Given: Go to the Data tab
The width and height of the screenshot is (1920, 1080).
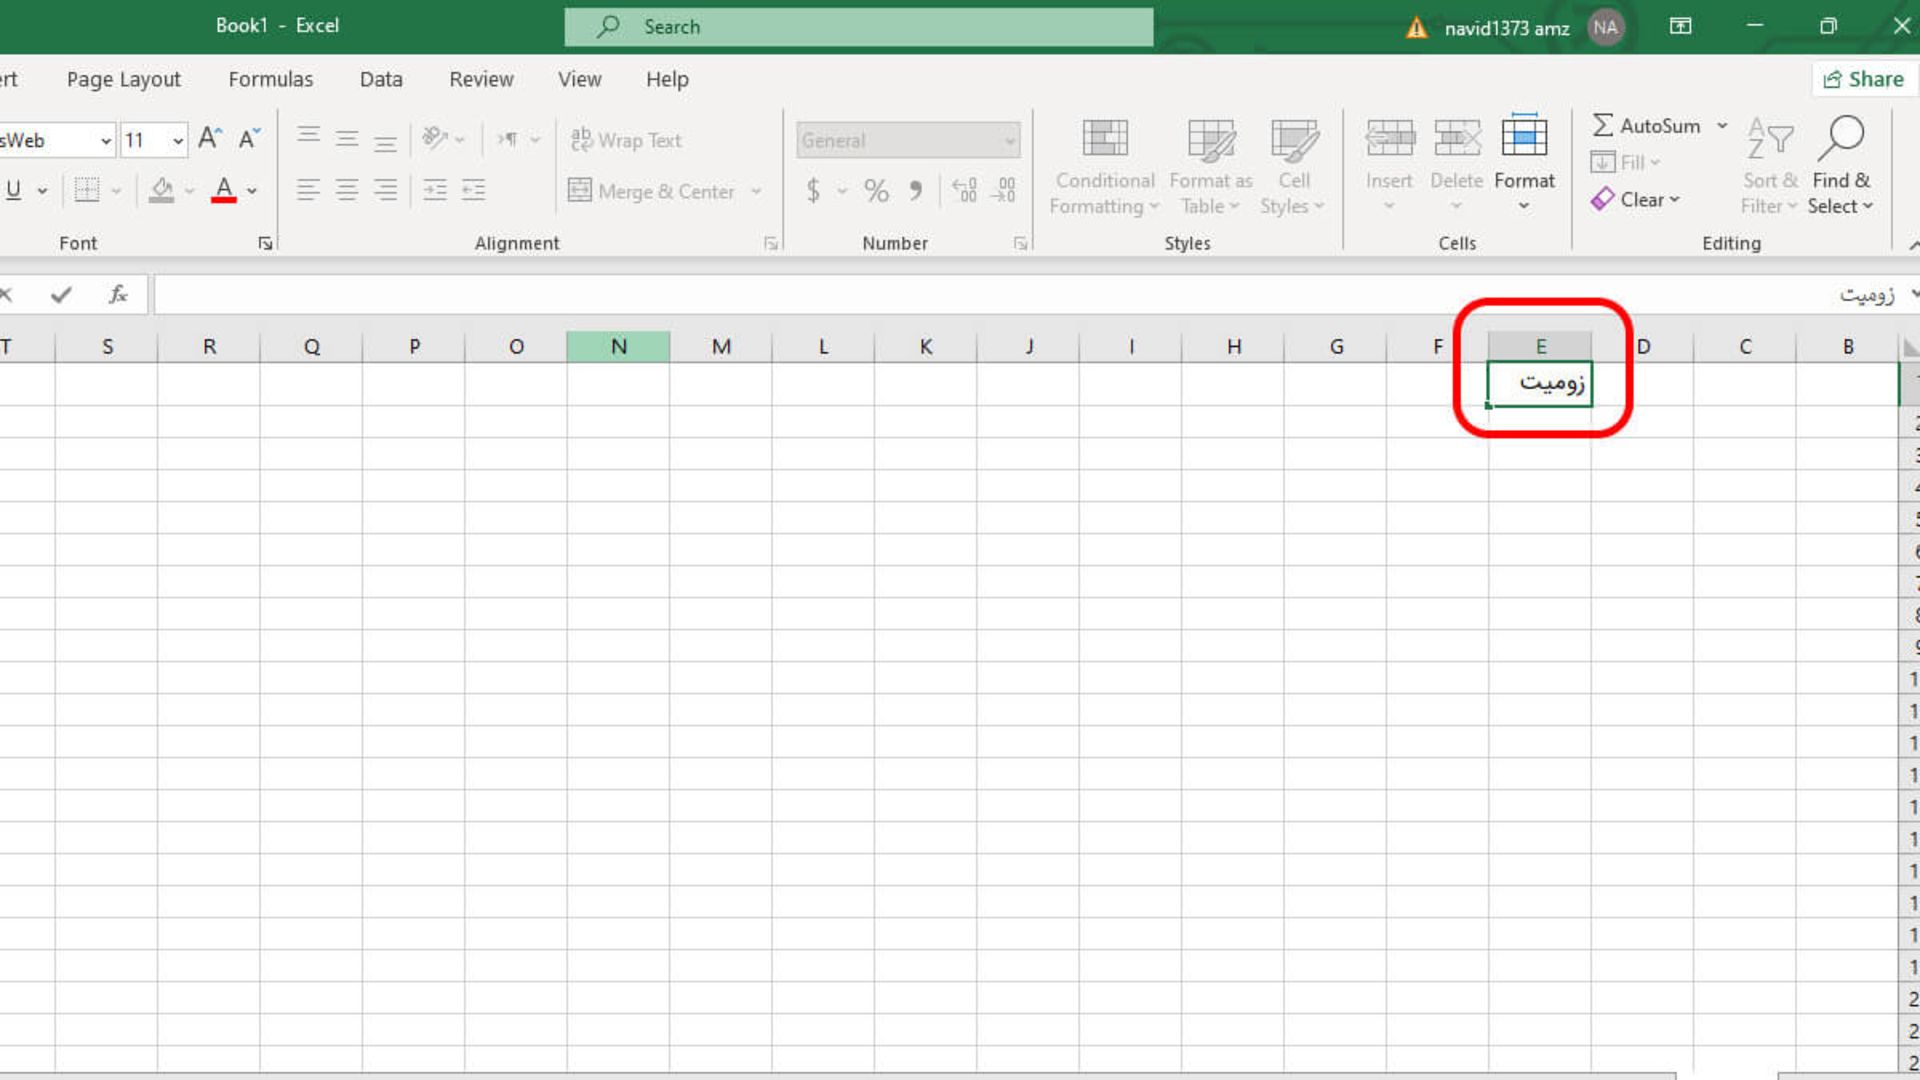Looking at the screenshot, I should 381,79.
